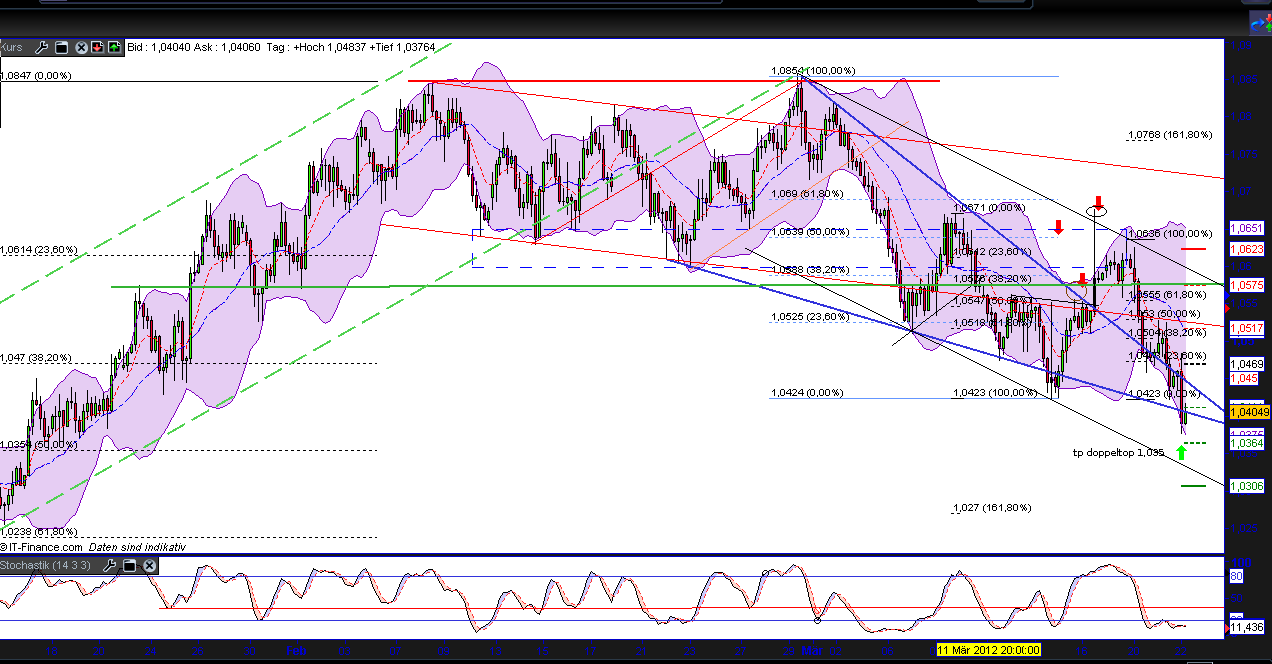This screenshot has height=664, width=1272.
Task: Select the green up-arrow marker near doppeltop label
Action: [x=1181, y=451]
